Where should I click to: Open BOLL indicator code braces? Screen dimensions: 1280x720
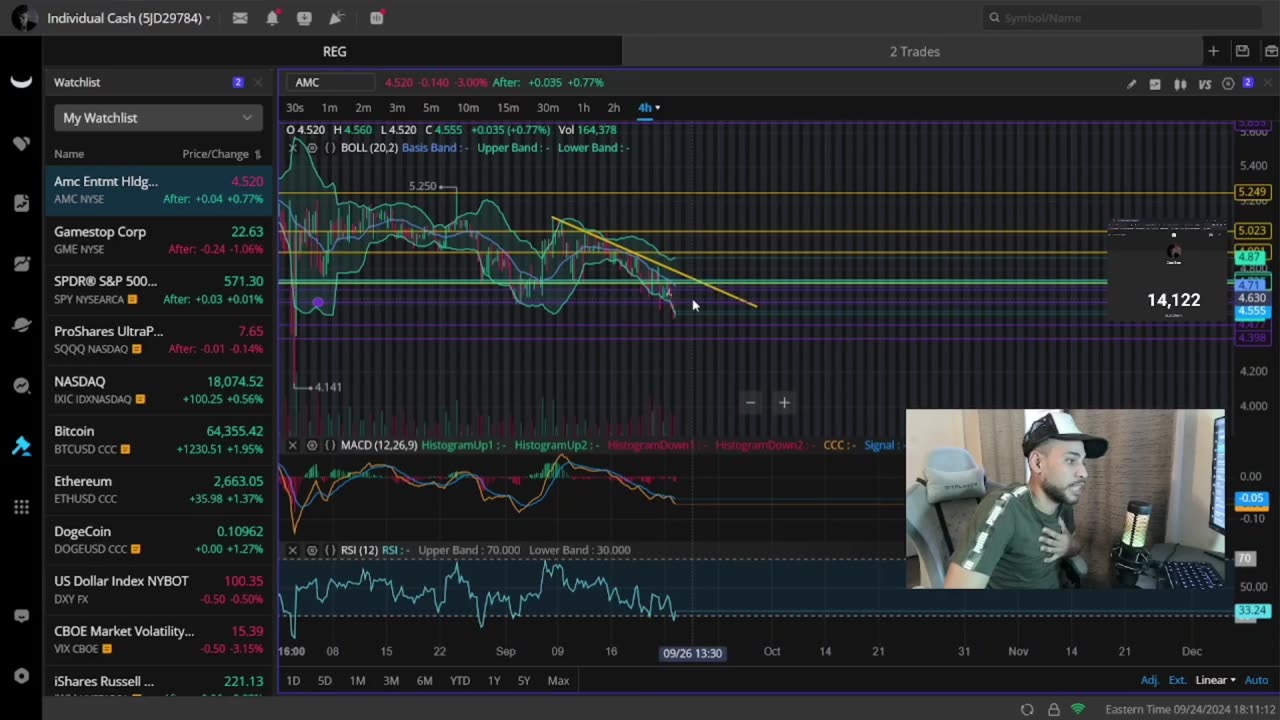[330, 148]
